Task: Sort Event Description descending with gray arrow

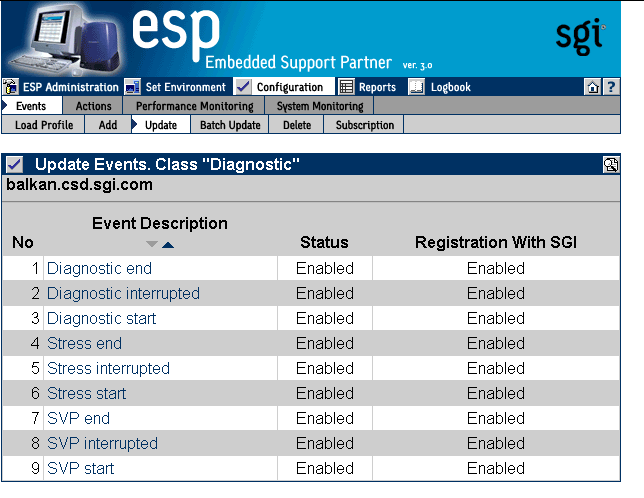Action: point(152,244)
